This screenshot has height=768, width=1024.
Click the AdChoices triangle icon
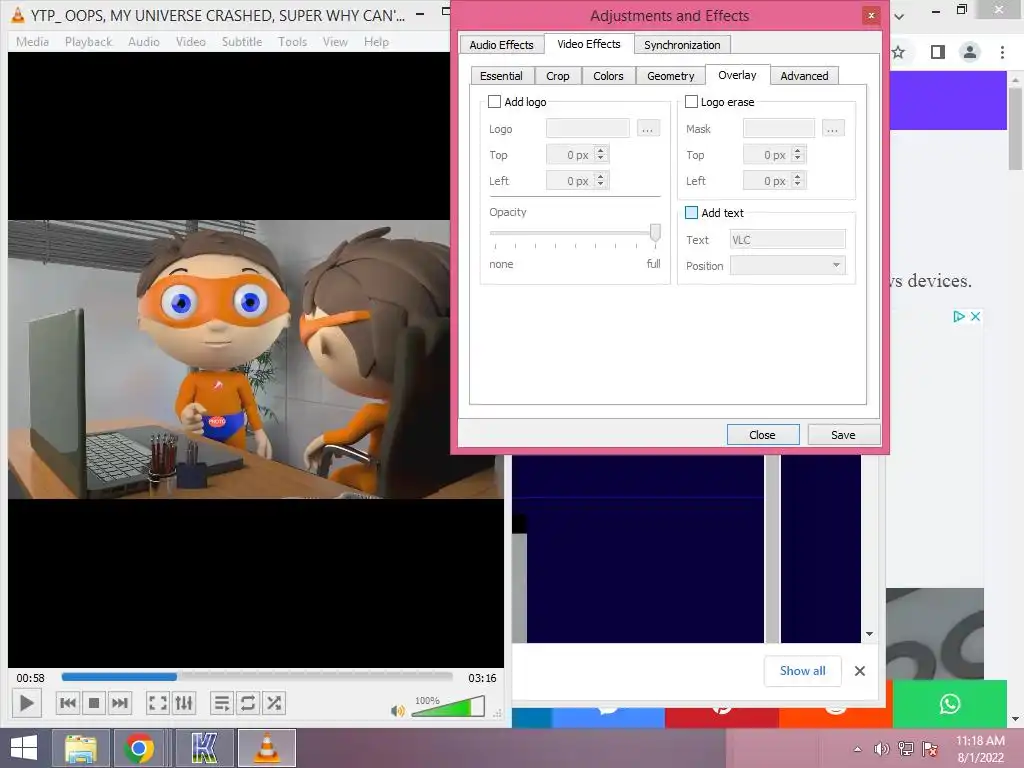coord(959,316)
